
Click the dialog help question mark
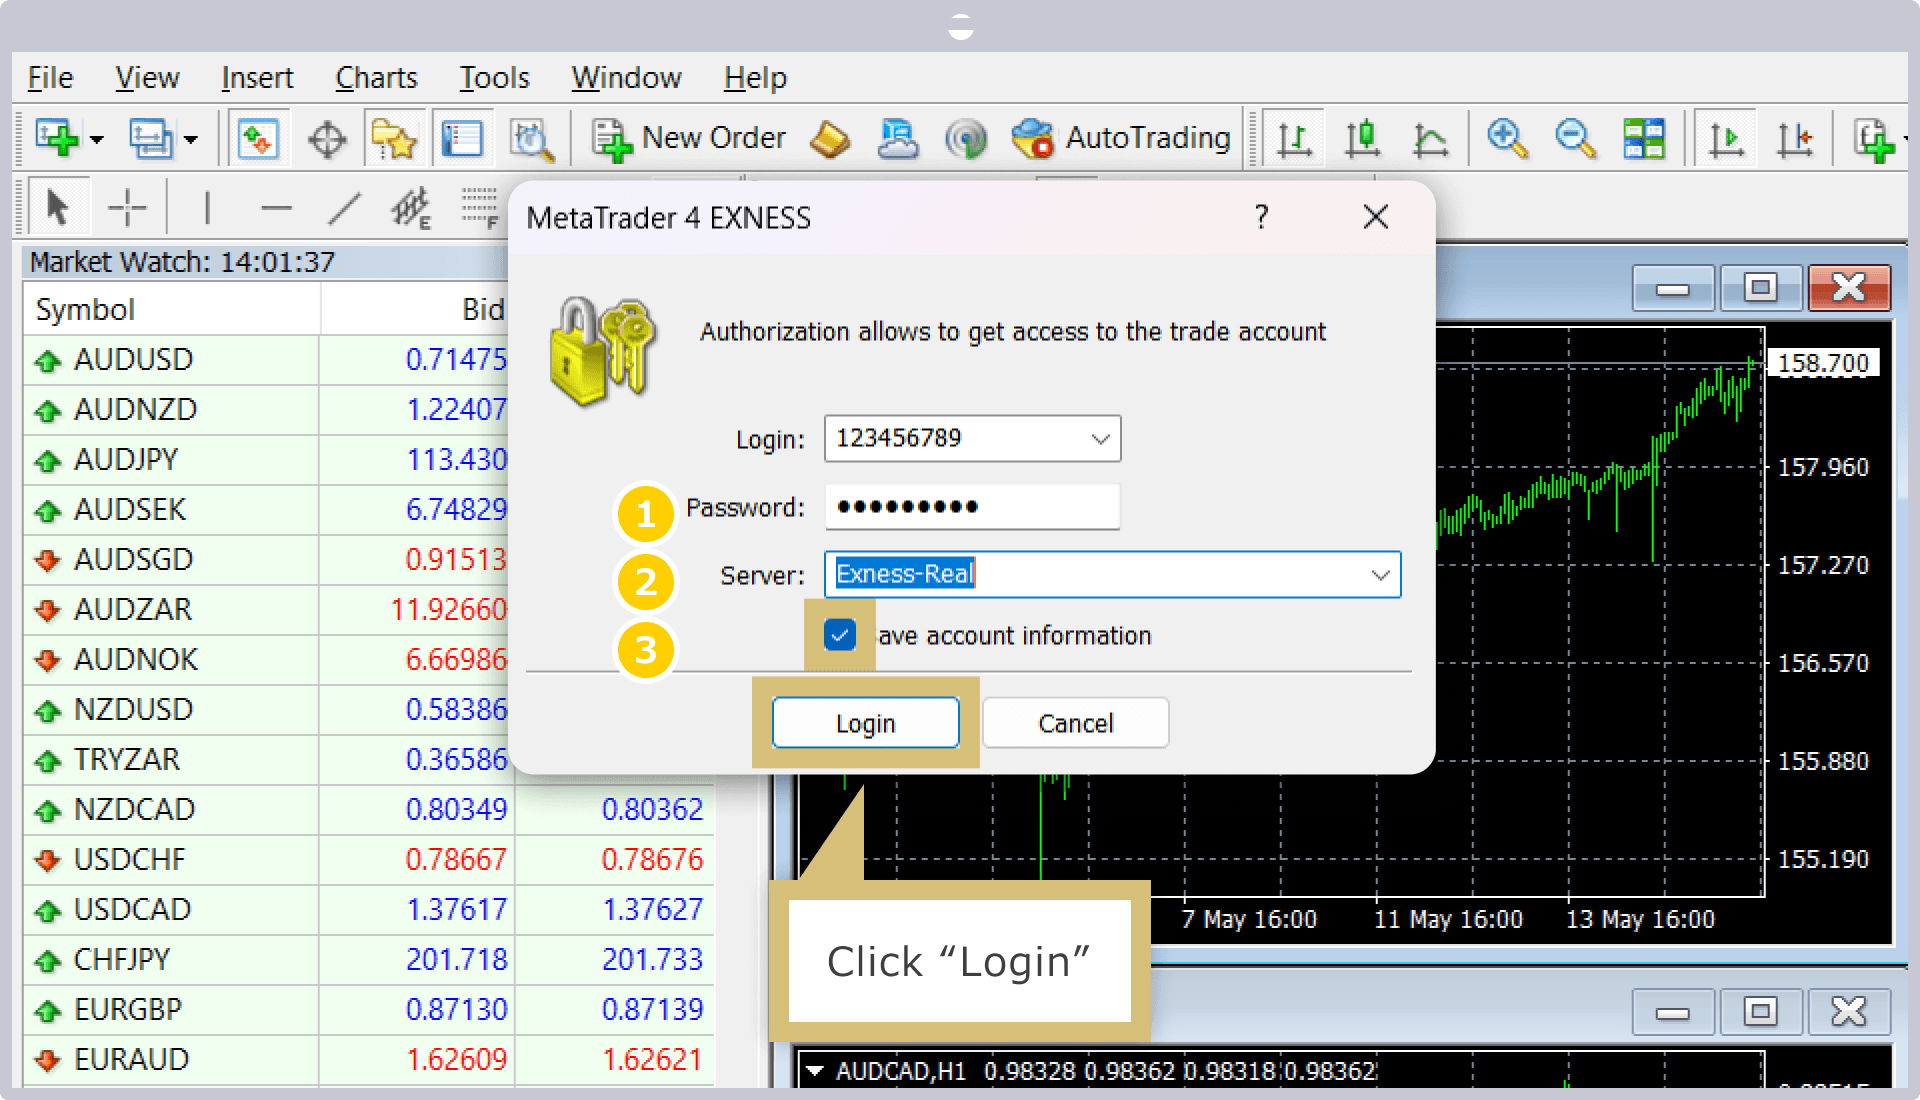click(1262, 217)
